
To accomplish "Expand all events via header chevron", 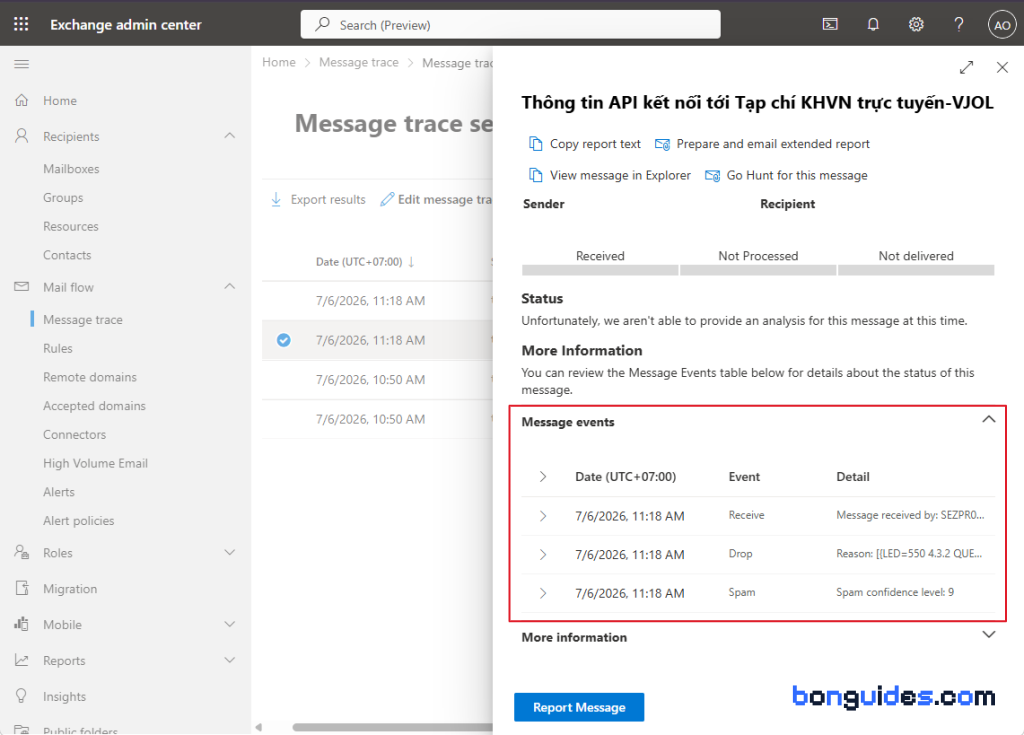I will coord(543,477).
